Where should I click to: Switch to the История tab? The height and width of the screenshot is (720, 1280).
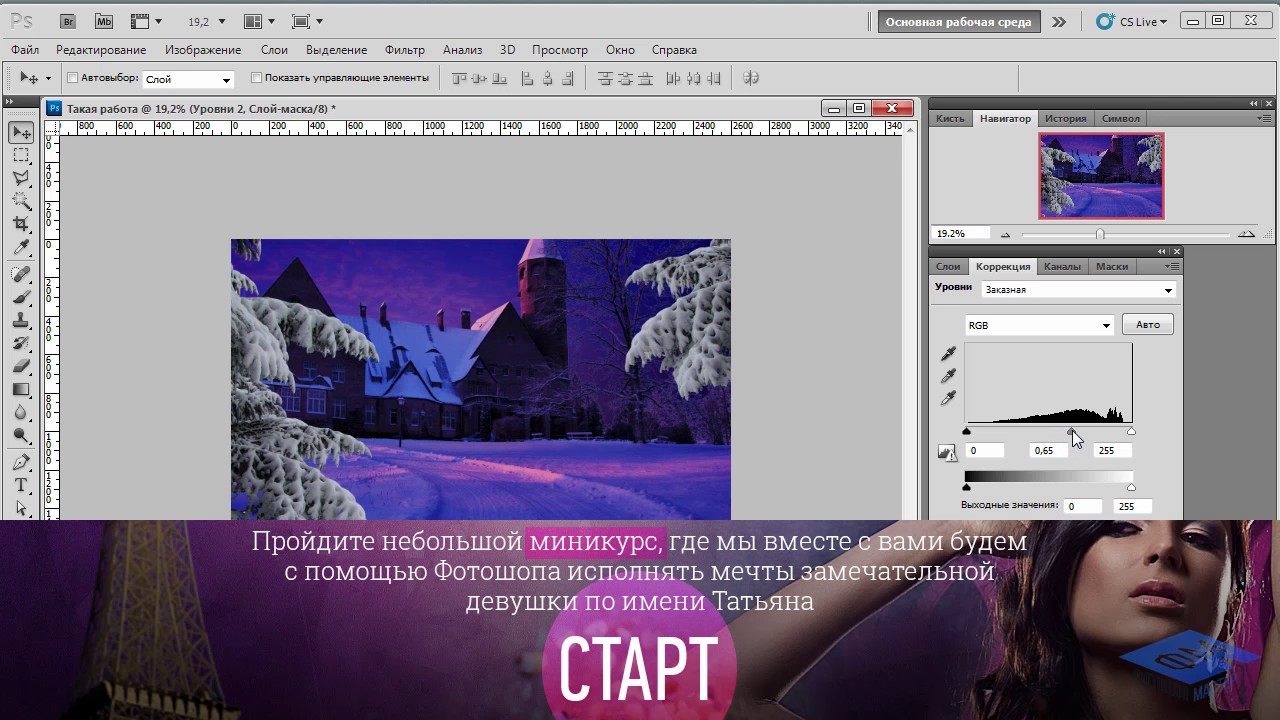point(1065,118)
